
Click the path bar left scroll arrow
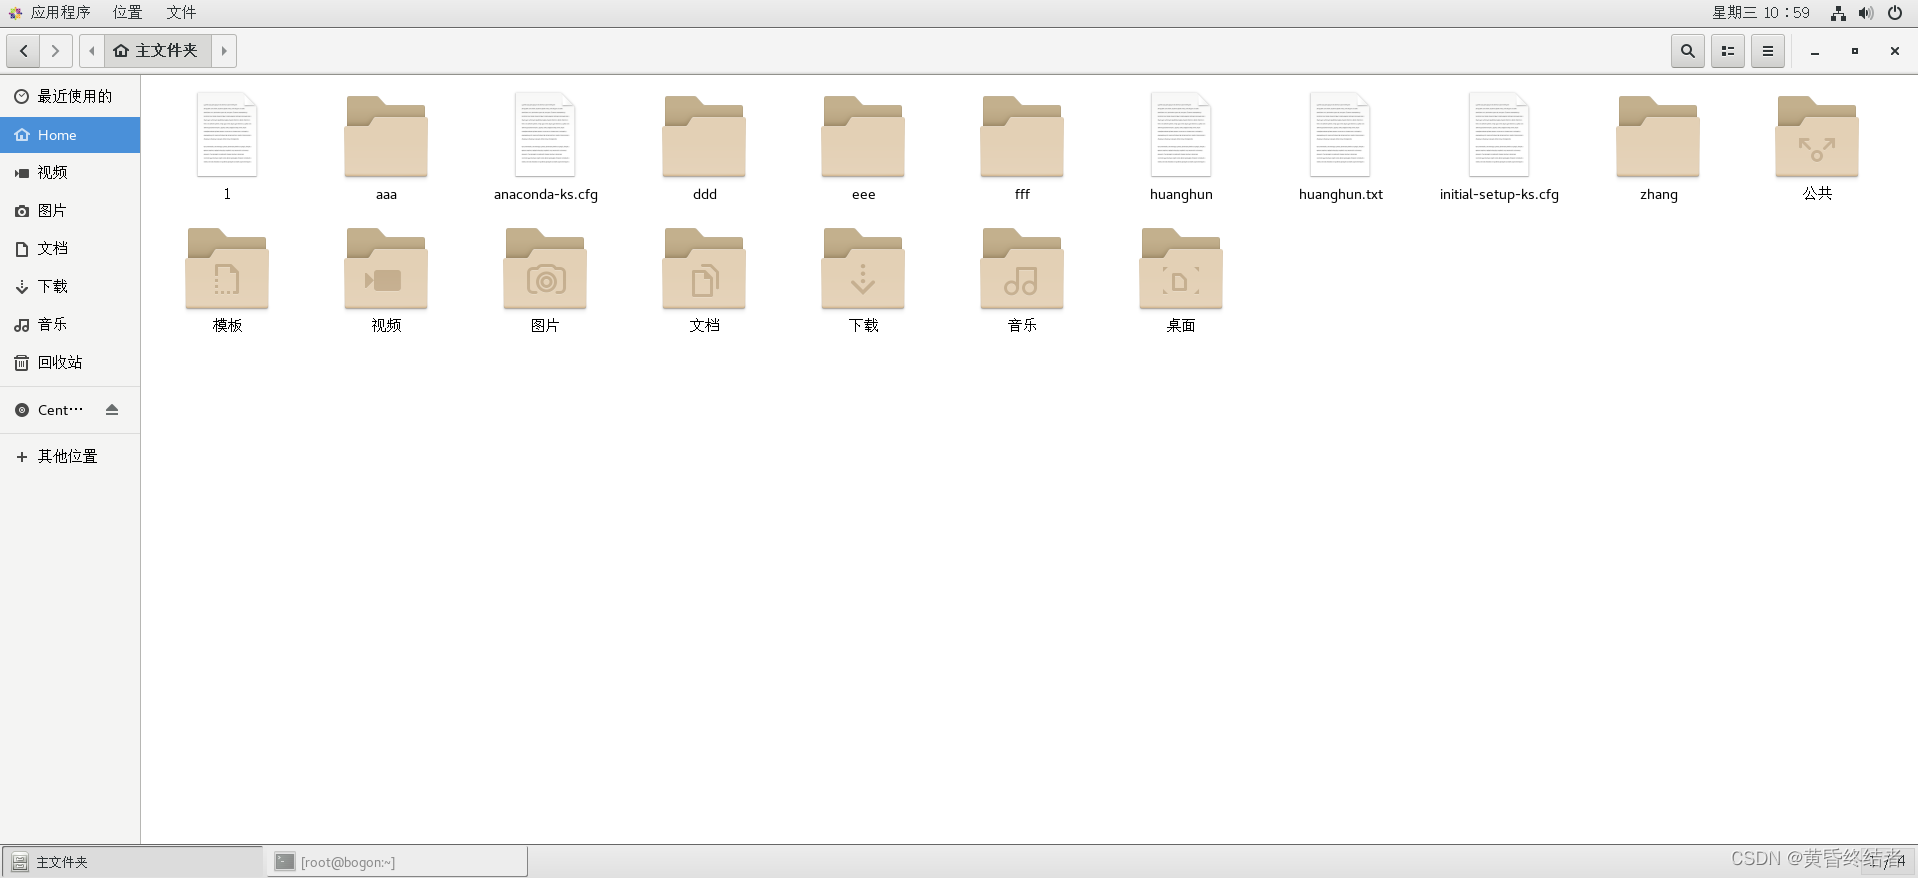click(92, 51)
